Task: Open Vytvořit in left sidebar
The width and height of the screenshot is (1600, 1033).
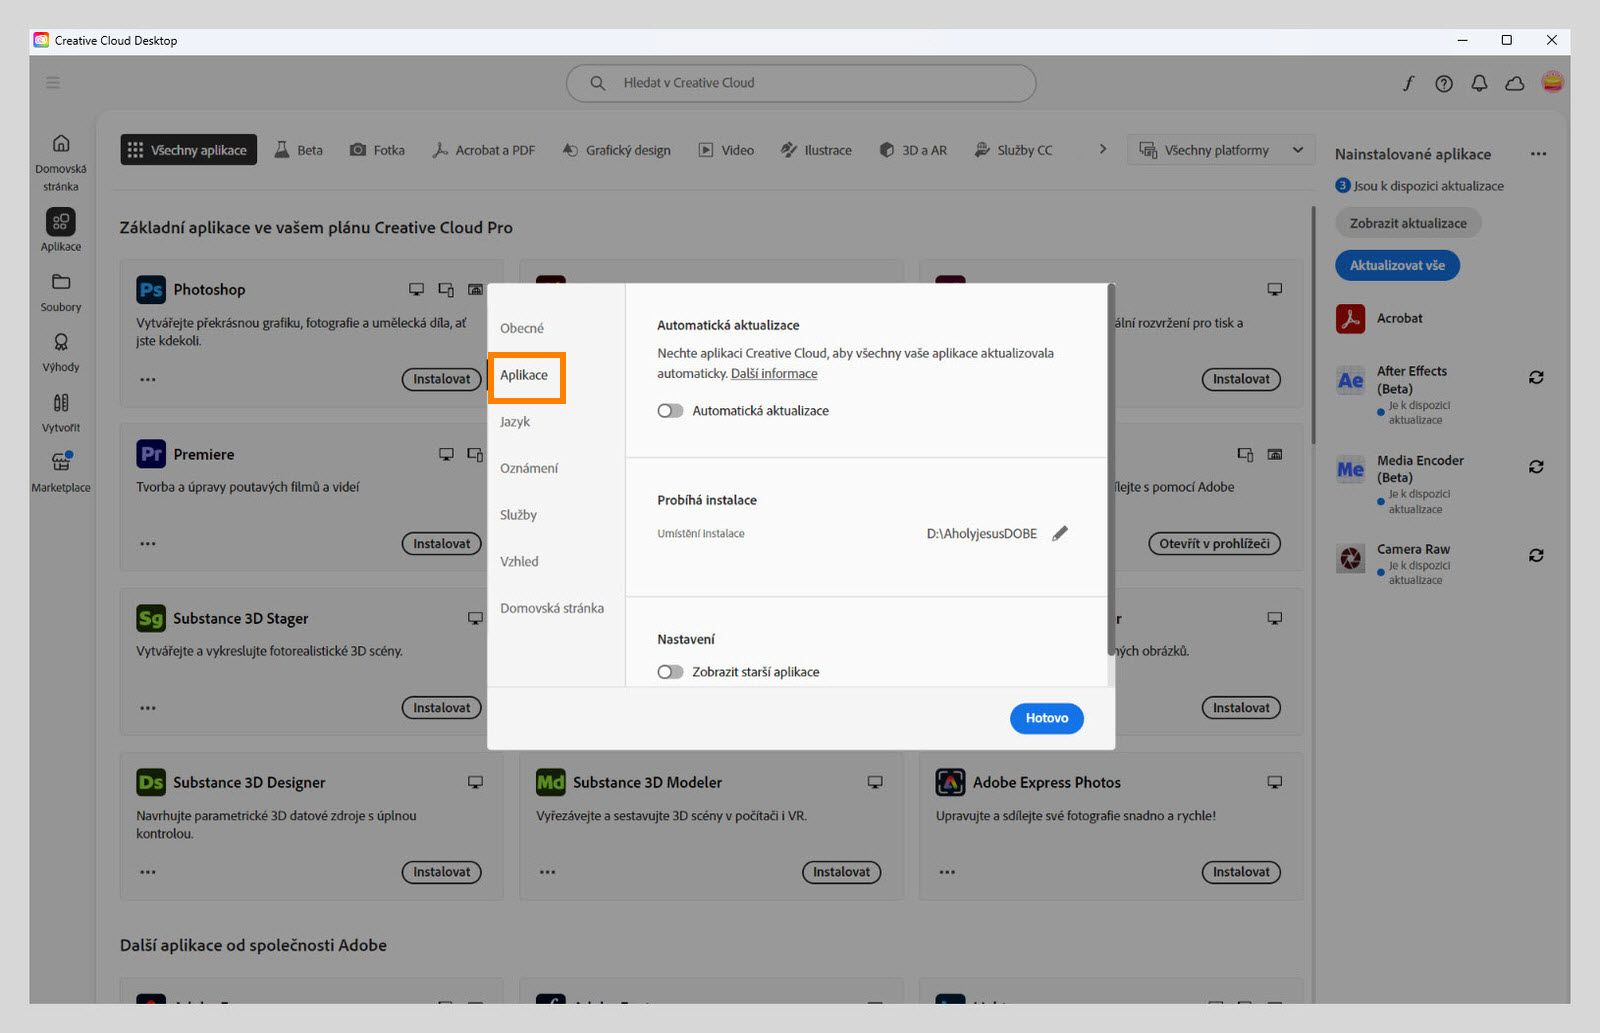Action: point(61,413)
